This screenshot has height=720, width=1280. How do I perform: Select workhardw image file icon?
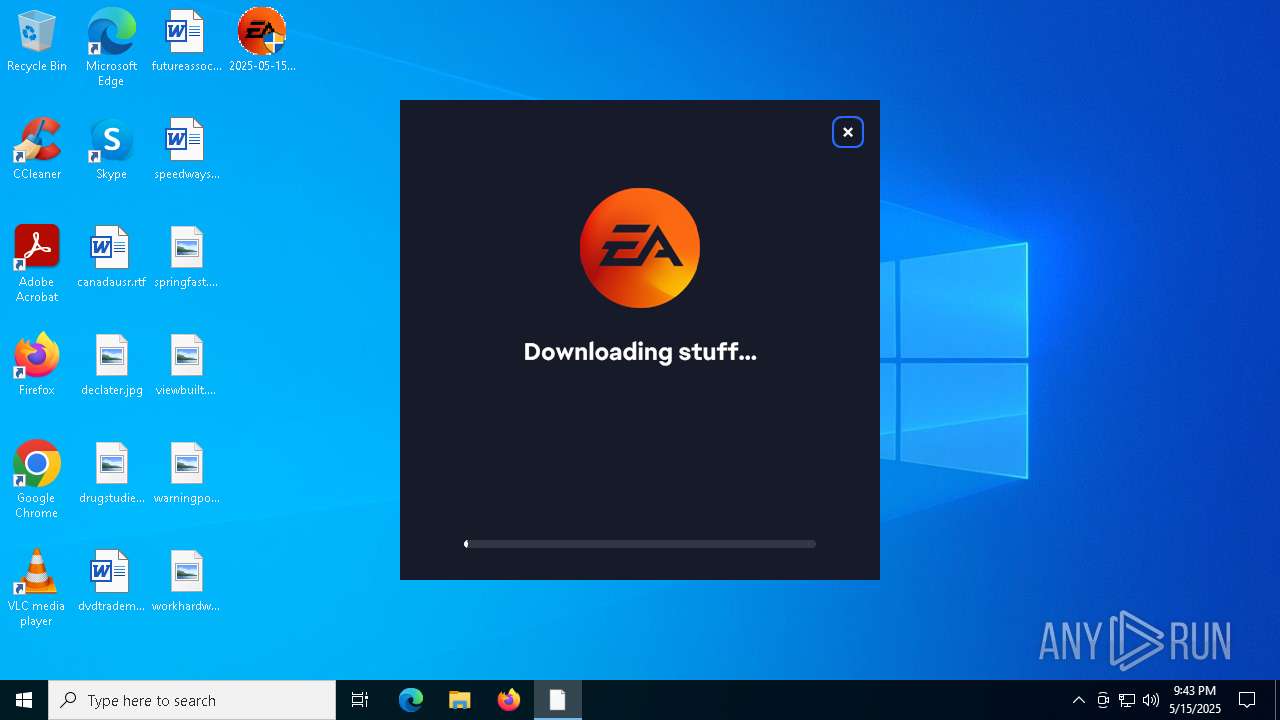[x=186, y=581]
